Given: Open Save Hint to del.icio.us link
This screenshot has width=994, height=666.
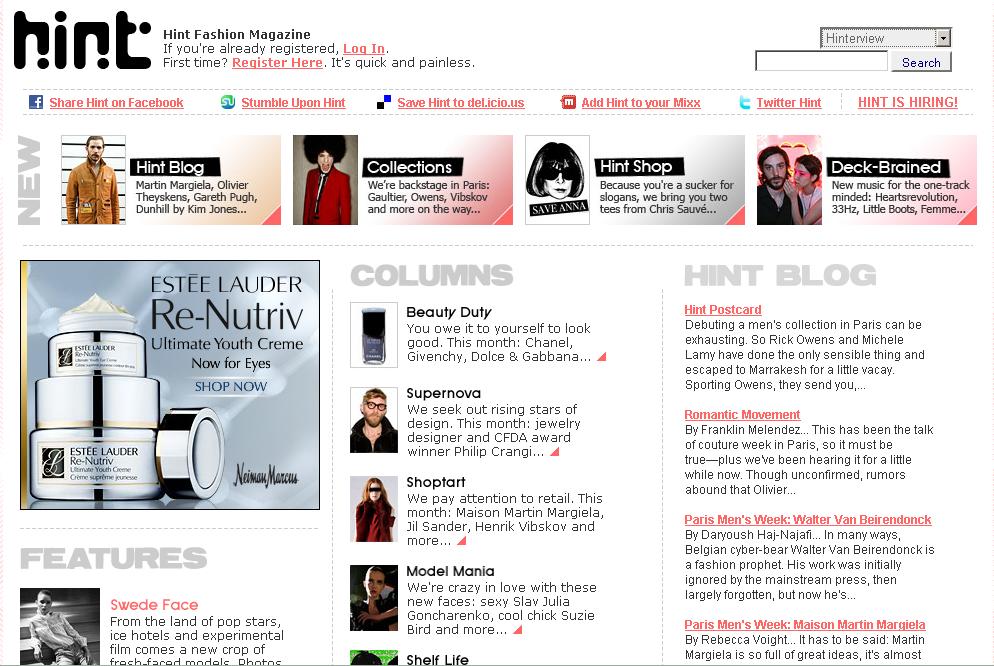Looking at the screenshot, I should pyautogui.click(x=461, y=103).
